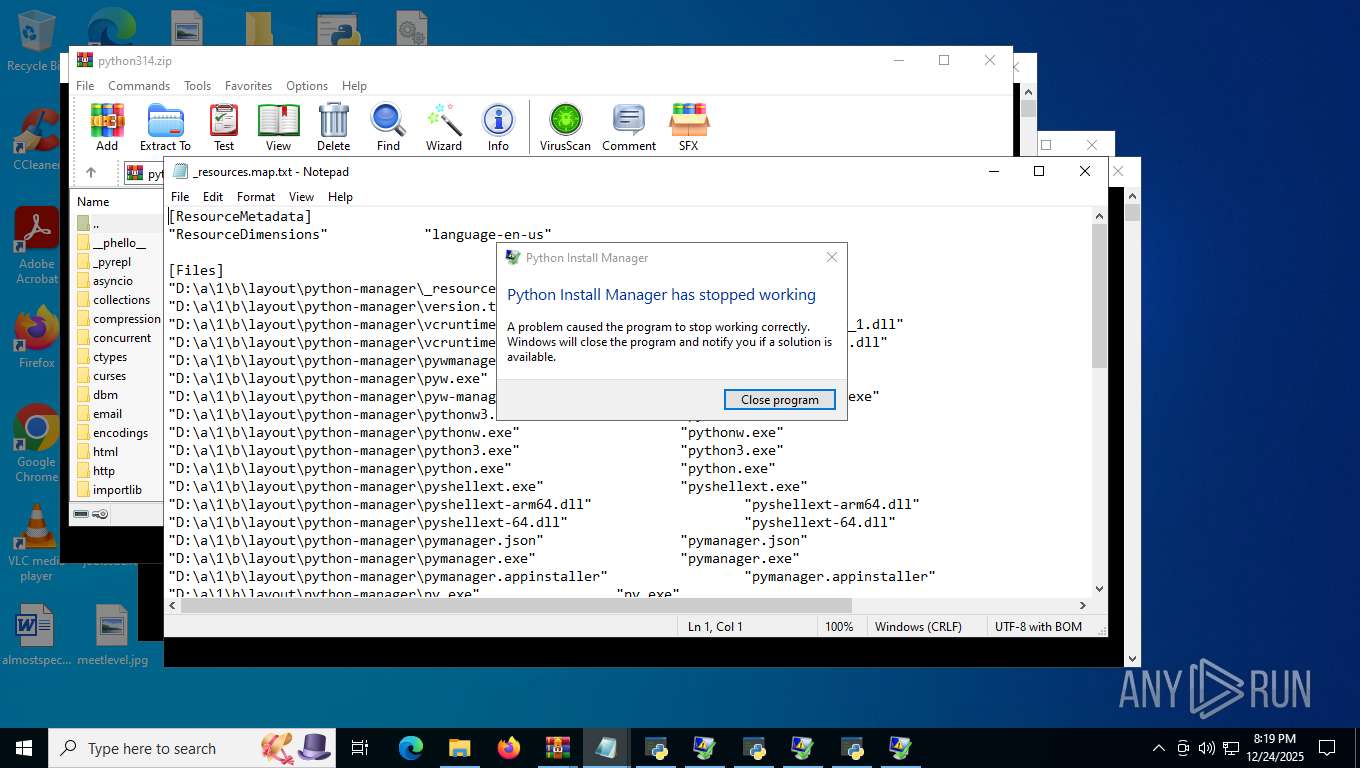Select the asyncio folder in WinRAR

click(113, 281)
